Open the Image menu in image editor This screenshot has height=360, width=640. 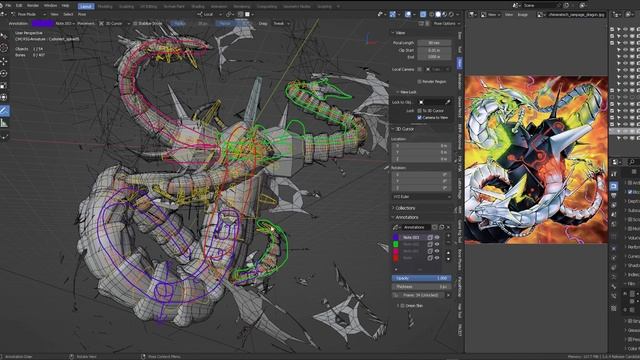[522, 14]
